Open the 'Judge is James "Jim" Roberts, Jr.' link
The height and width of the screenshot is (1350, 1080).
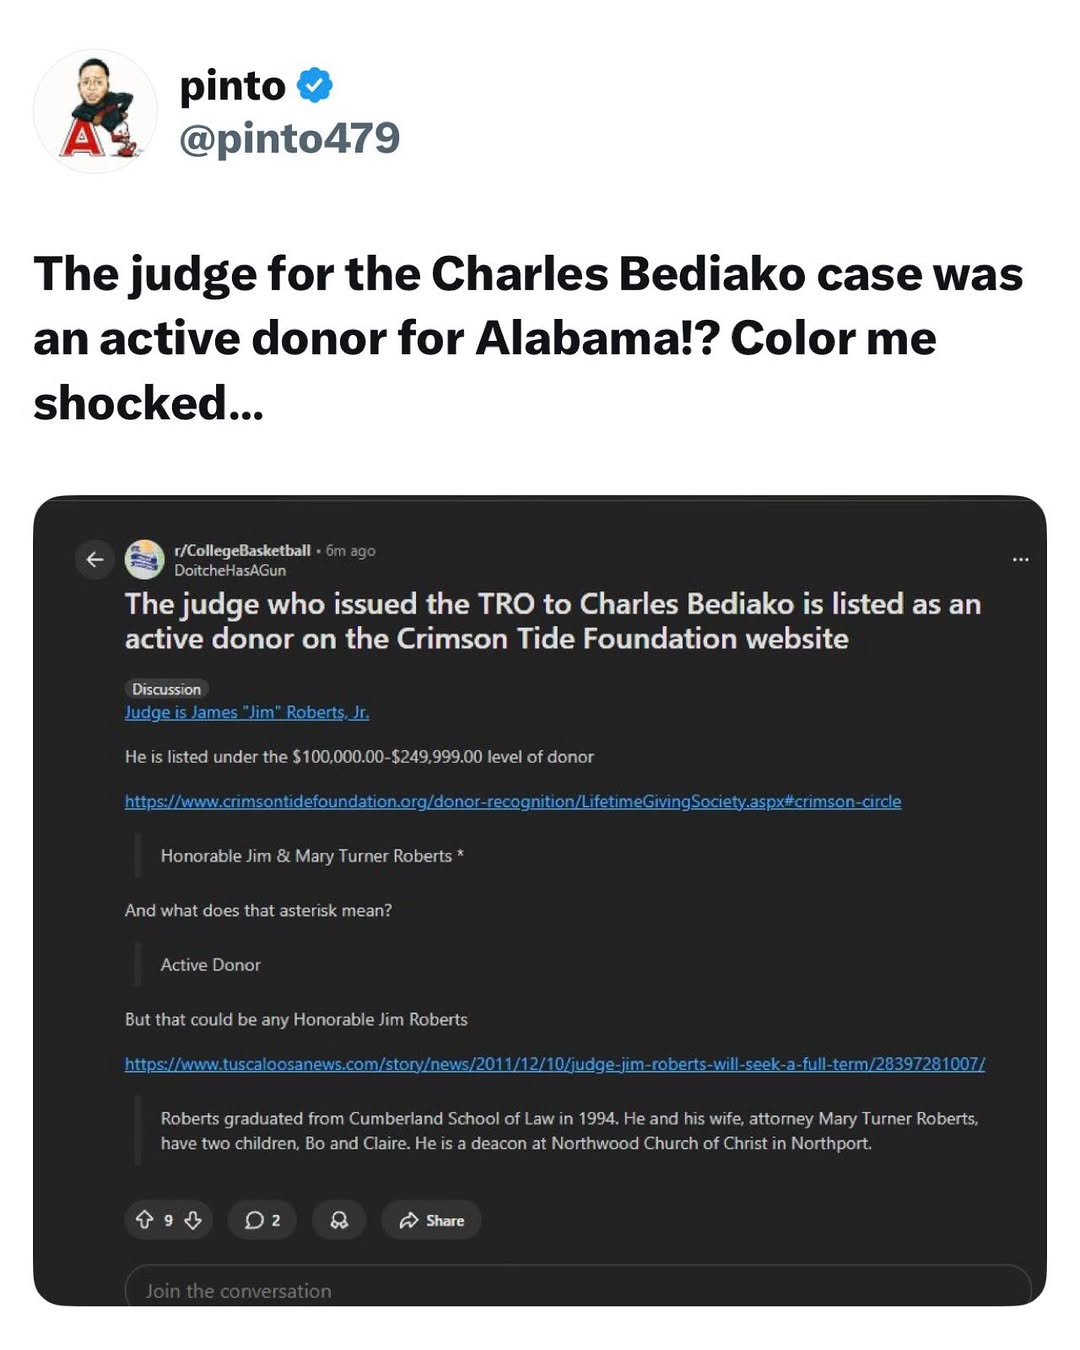click(247, 712)
